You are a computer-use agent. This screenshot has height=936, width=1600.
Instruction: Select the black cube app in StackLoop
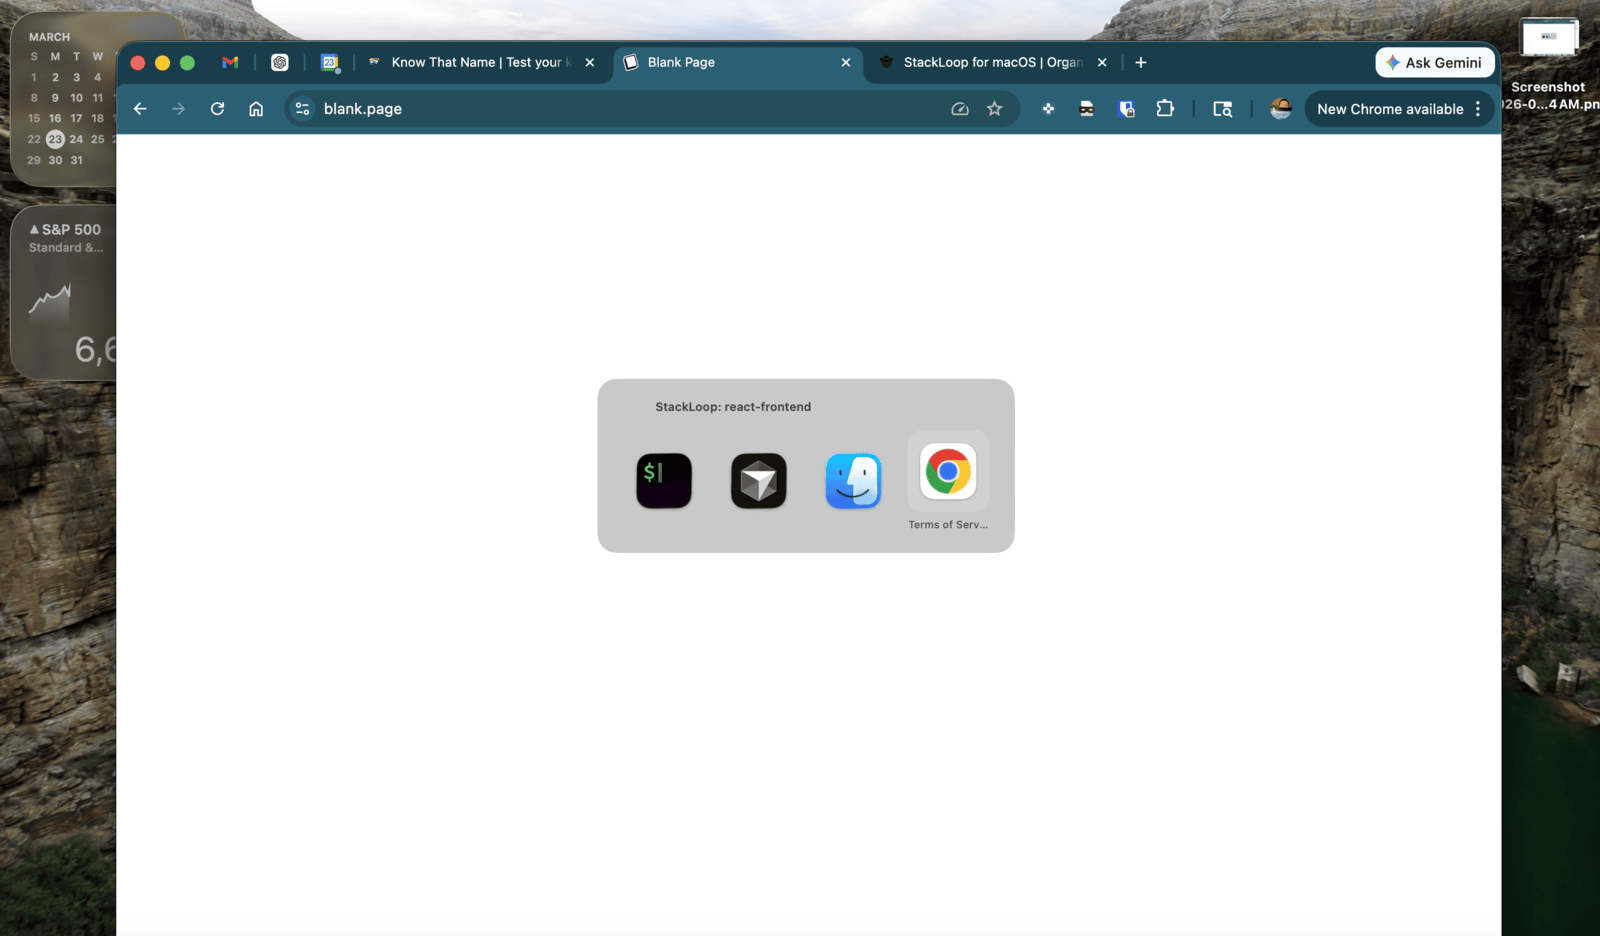click(x=758, y=480)
